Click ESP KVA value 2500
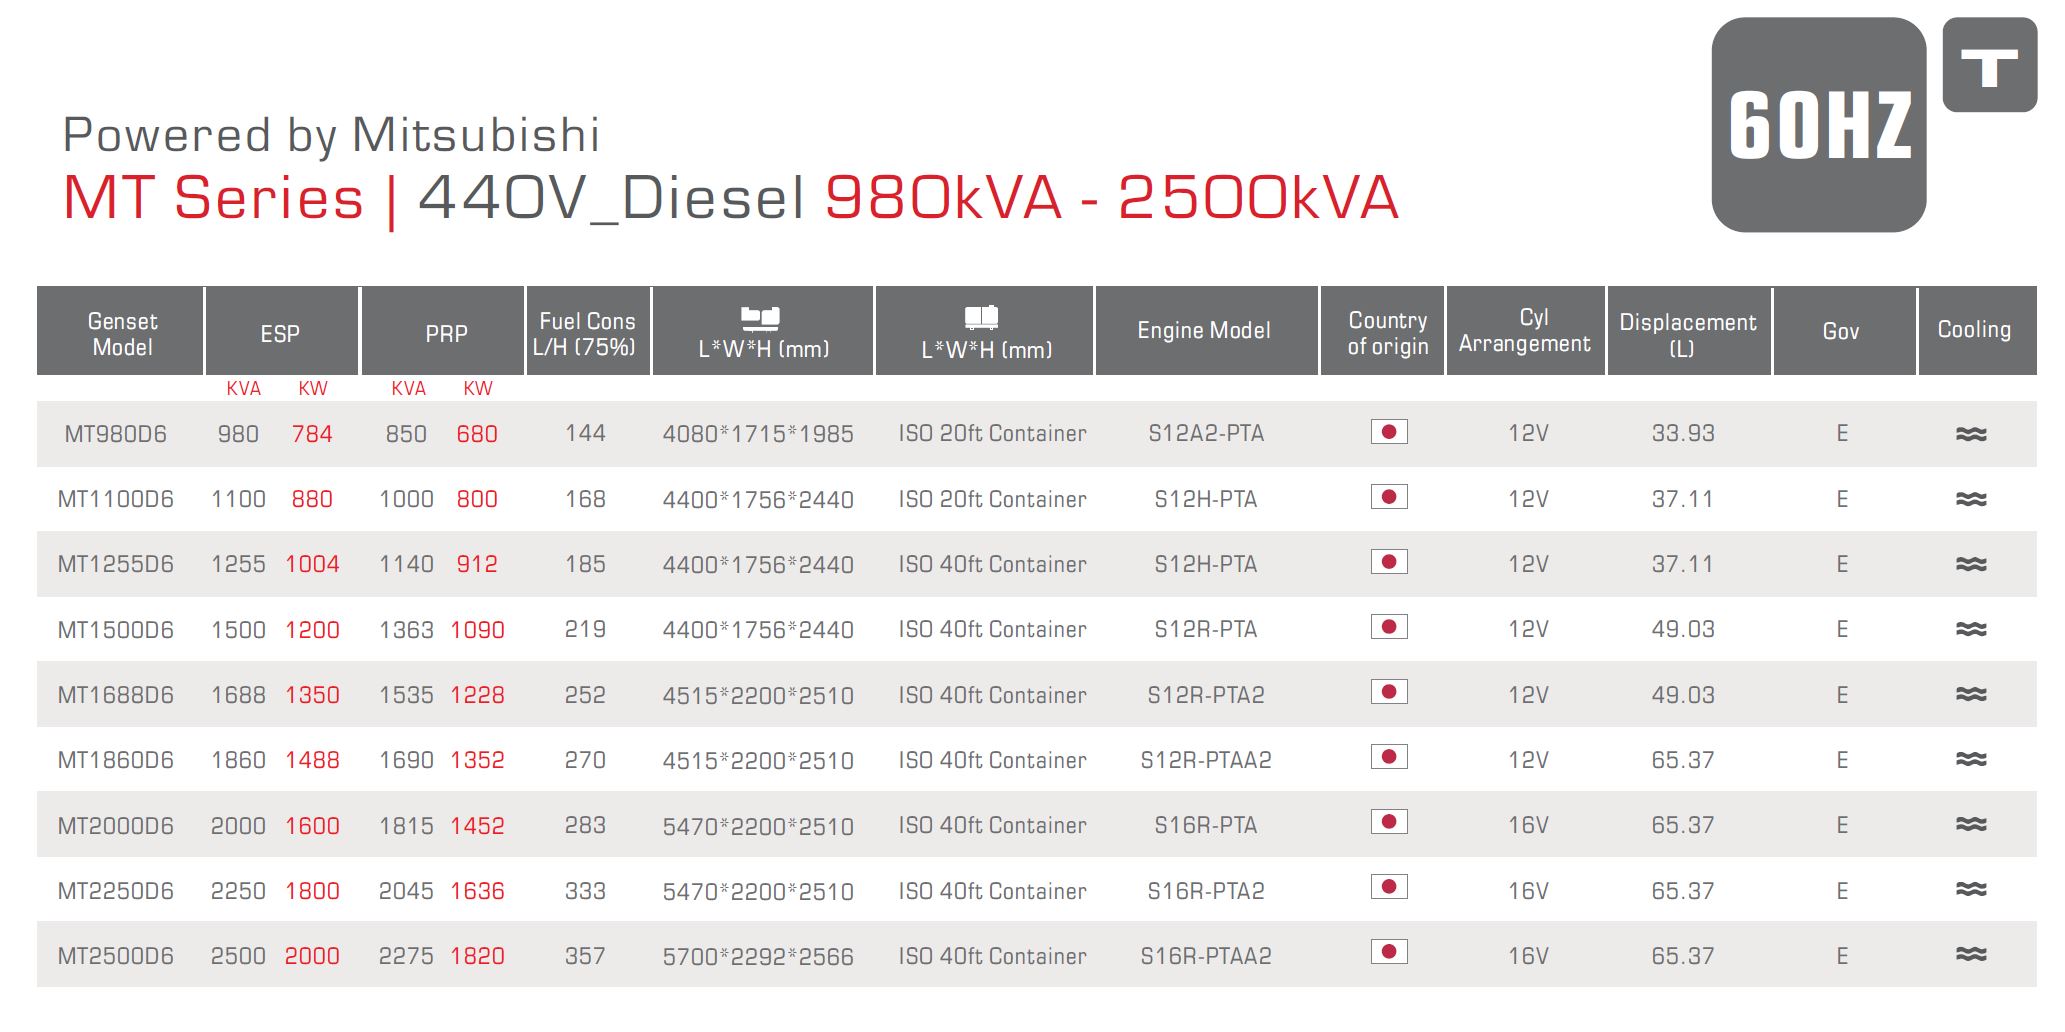The image size is (2065, 1032). 238,956
